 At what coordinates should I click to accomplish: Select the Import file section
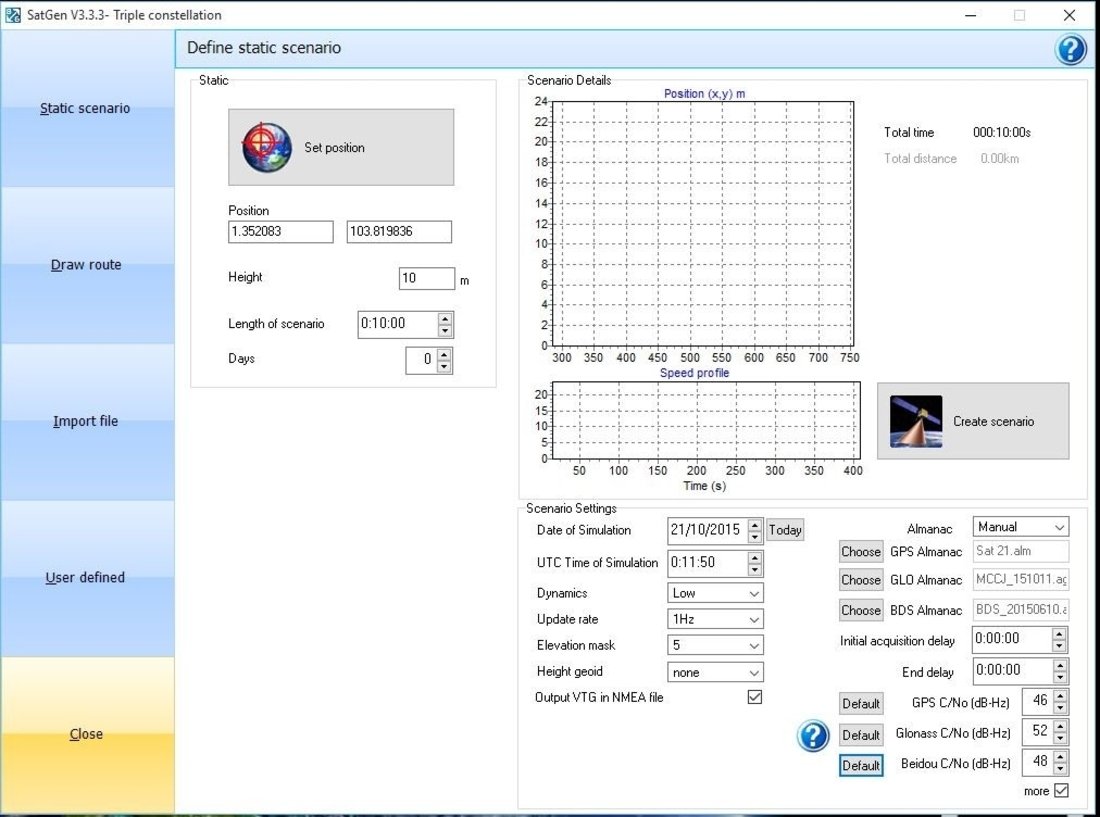[x=86, y=421]
